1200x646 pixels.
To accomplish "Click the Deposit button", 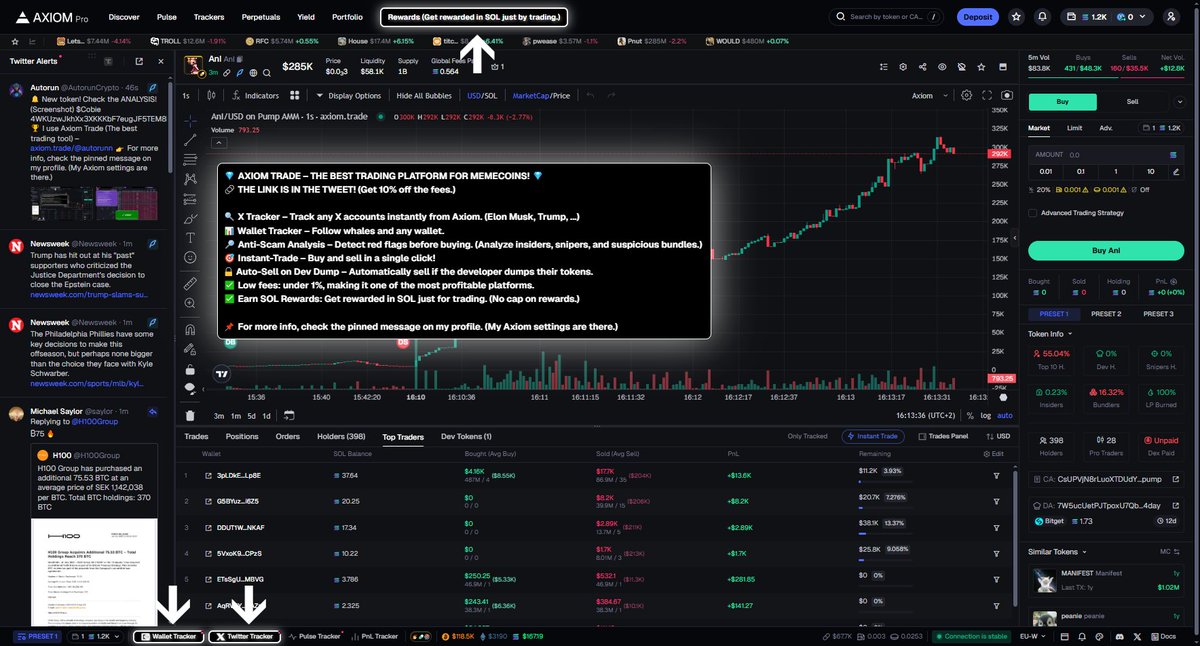I will [x=977, y=17].
